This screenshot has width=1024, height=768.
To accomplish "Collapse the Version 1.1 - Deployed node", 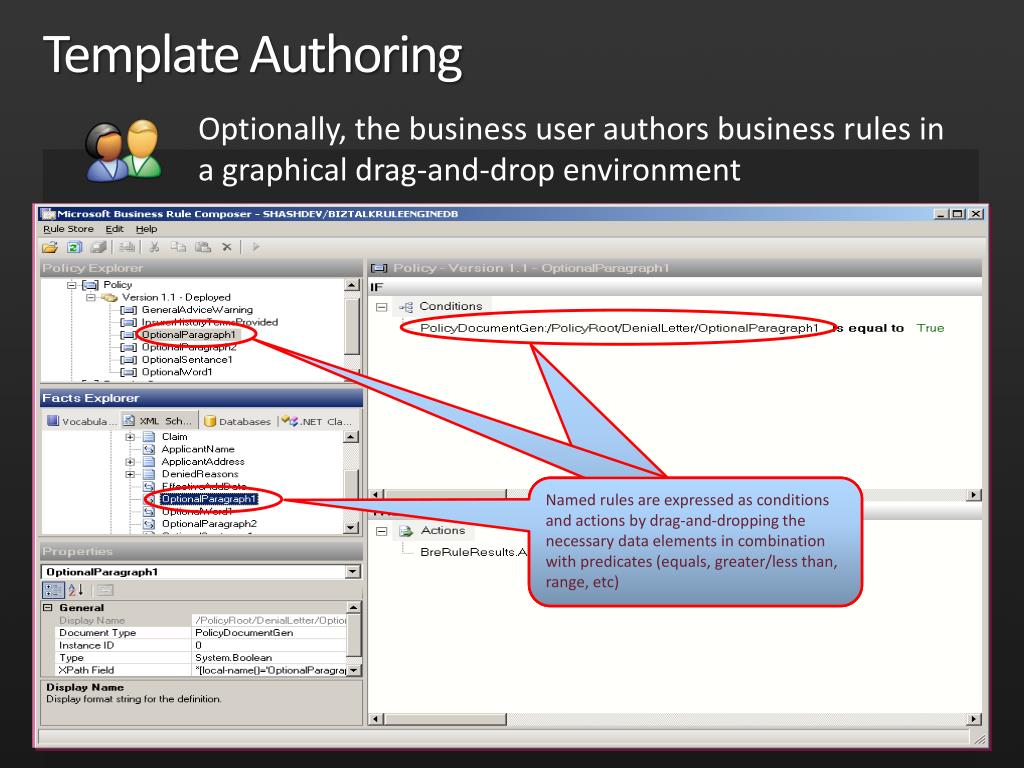I will coord(91,298).
